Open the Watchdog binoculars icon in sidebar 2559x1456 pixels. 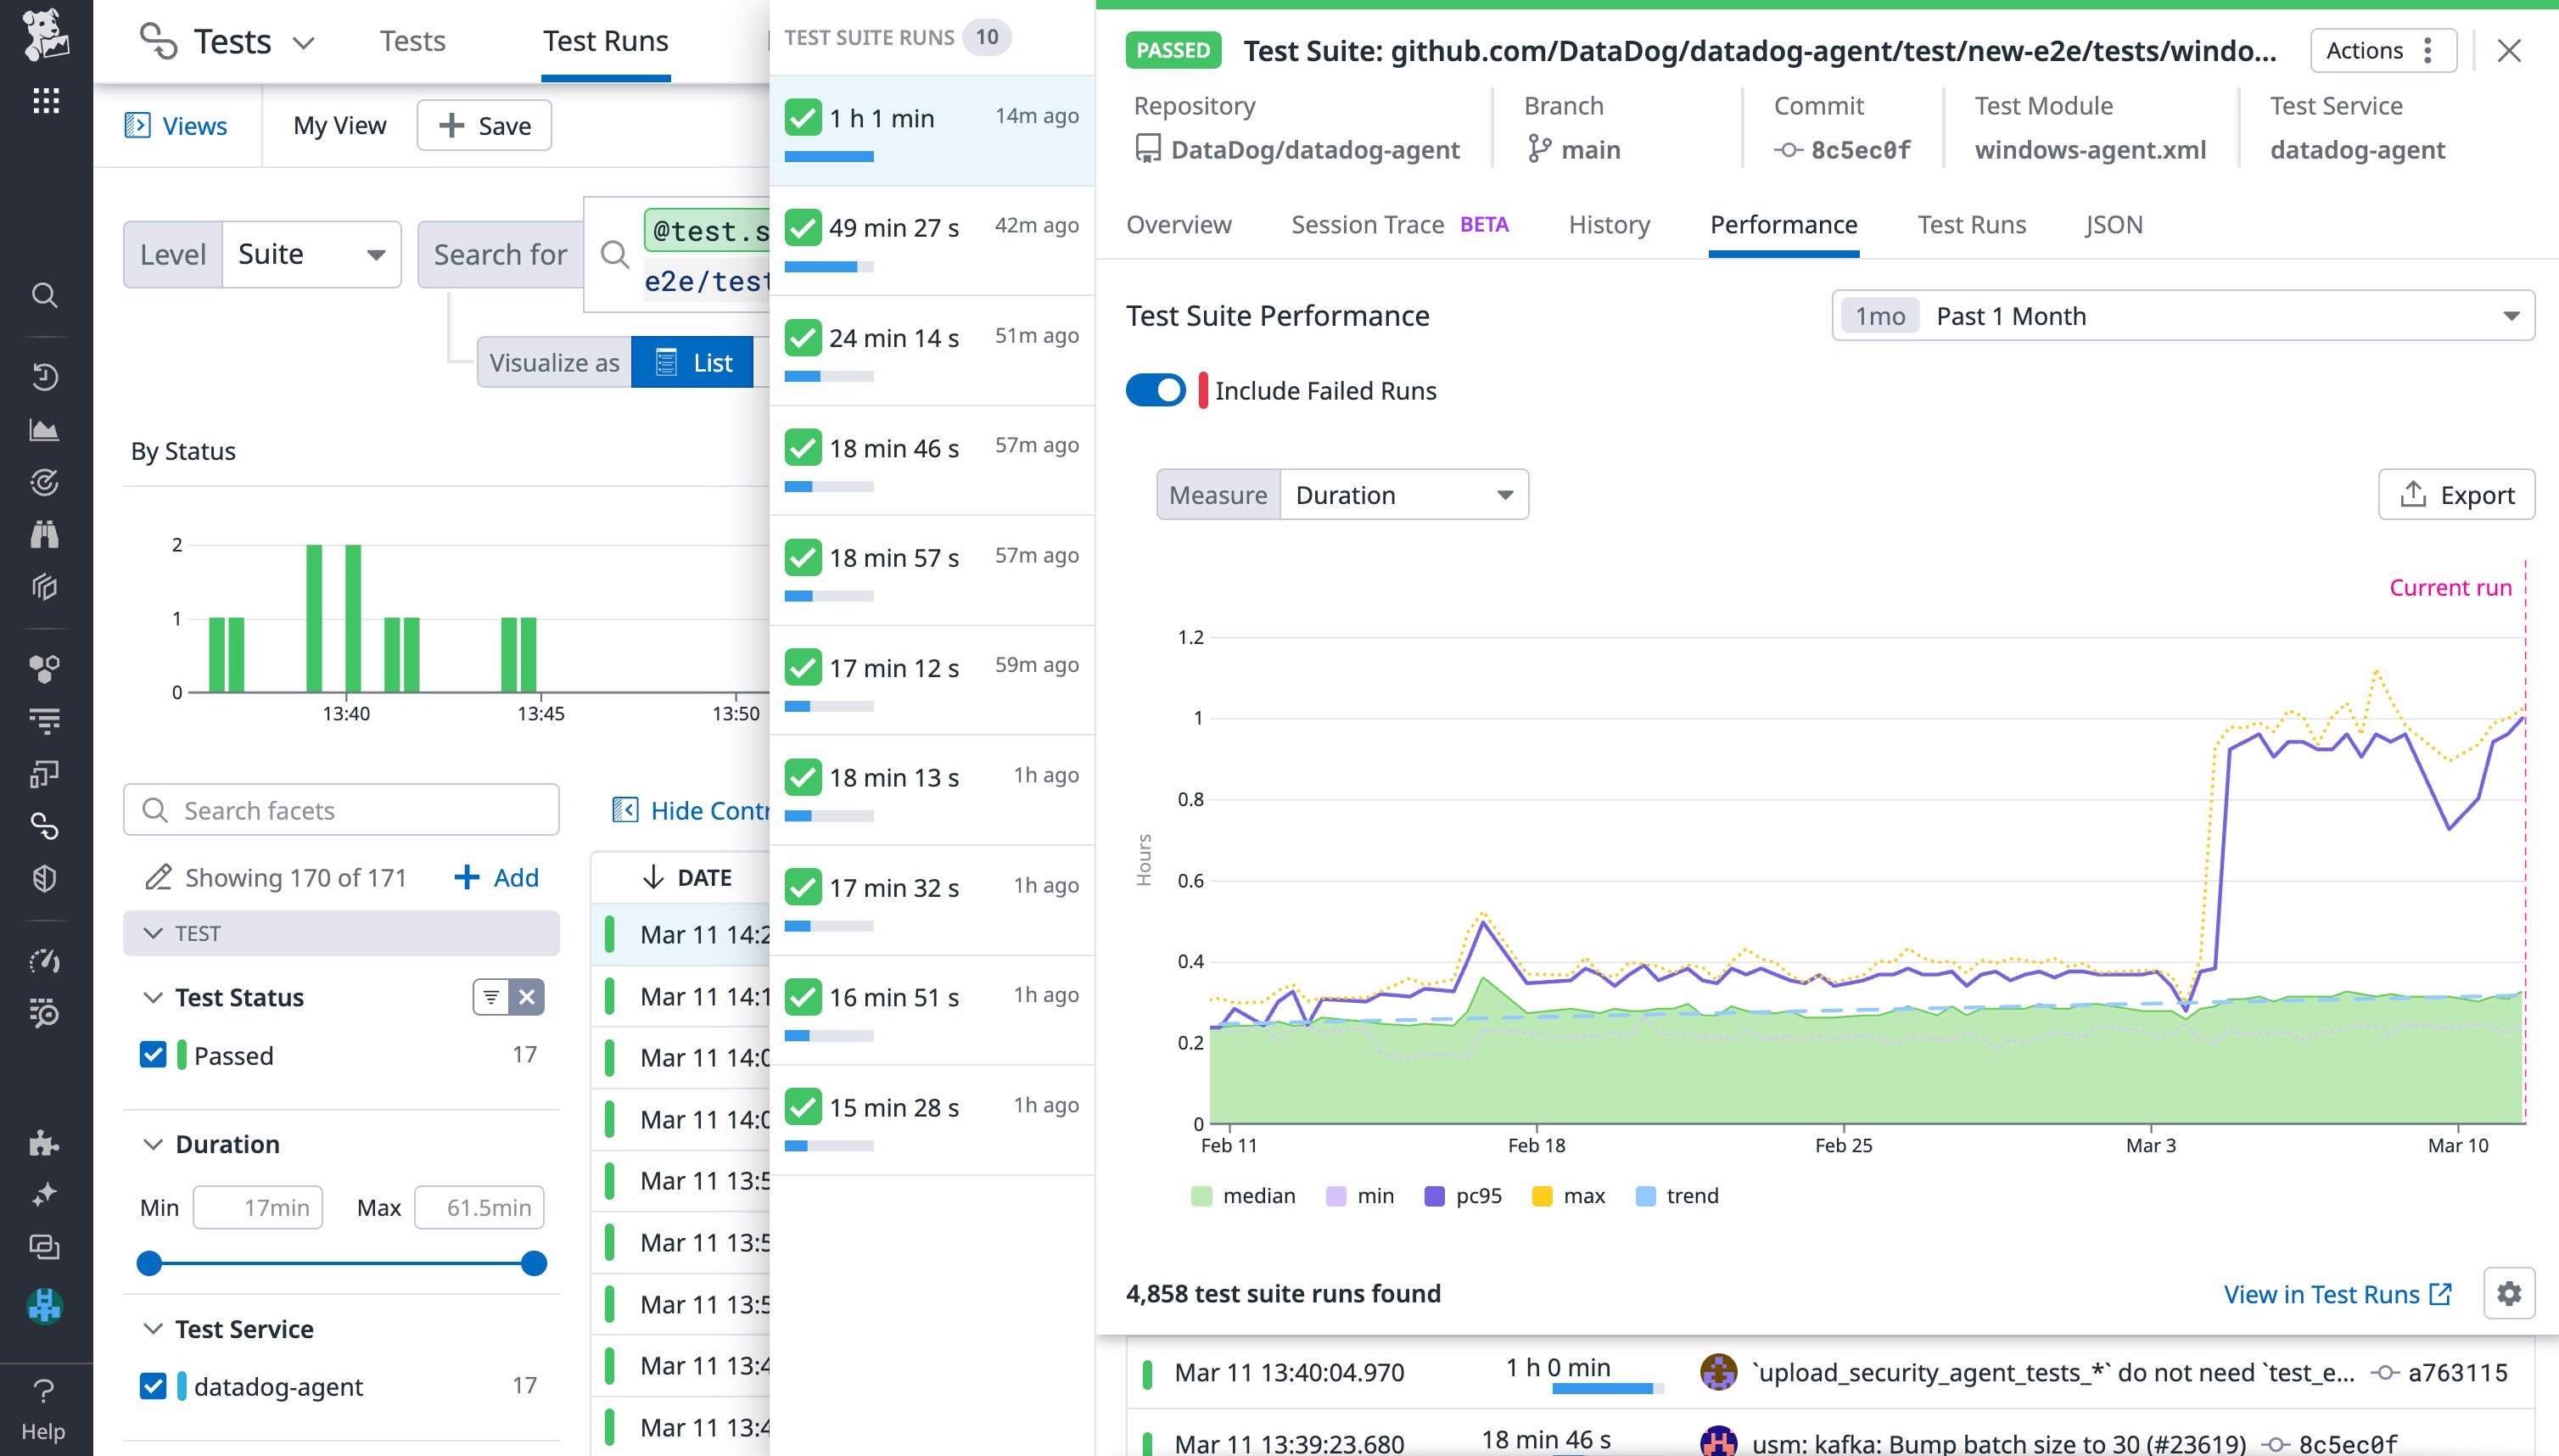44,533
